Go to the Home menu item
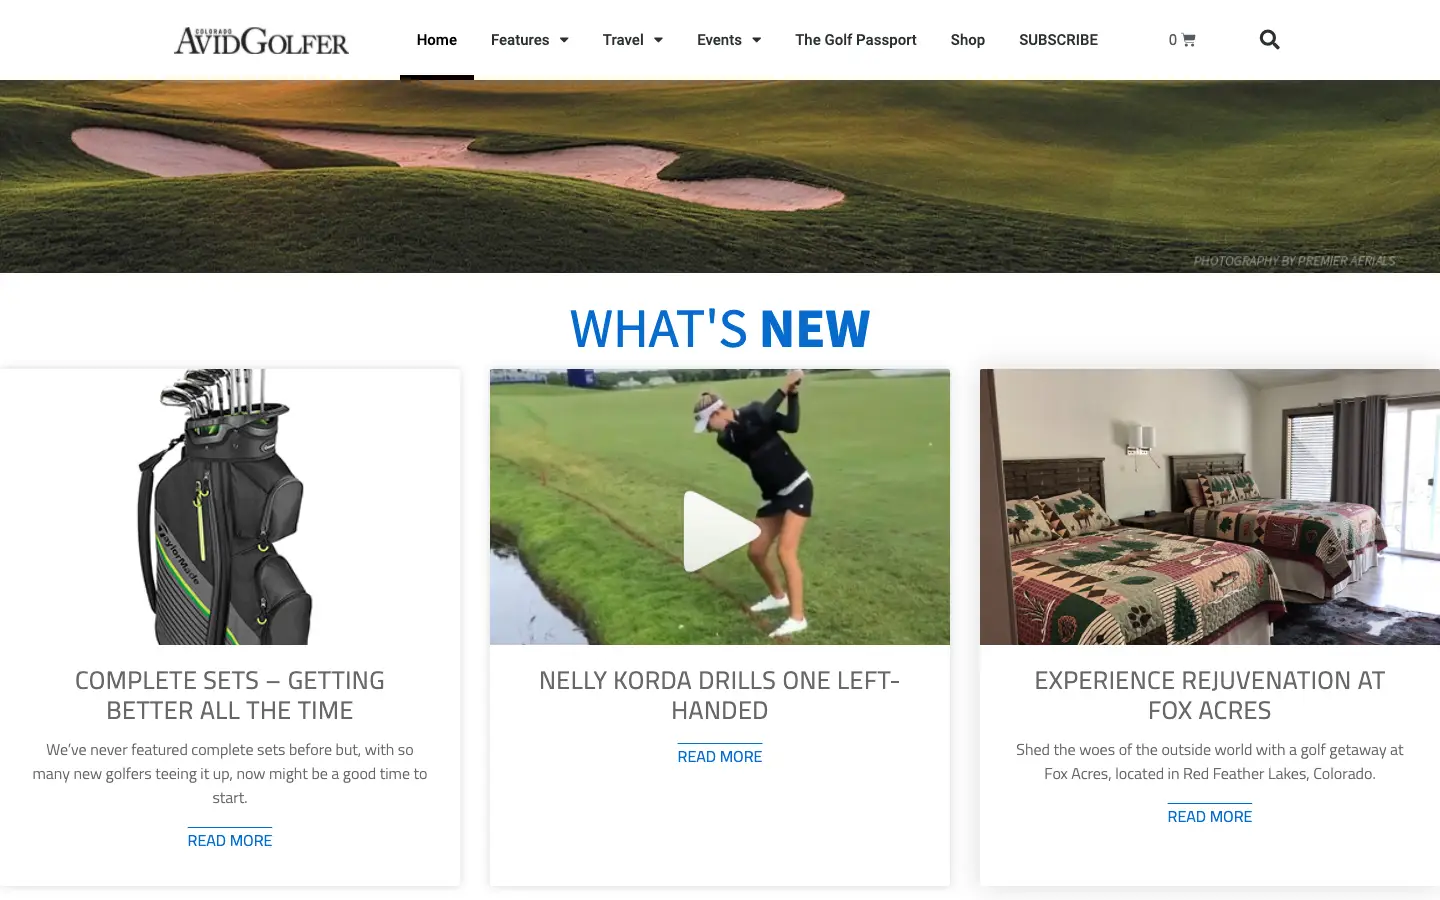The height and width of the screenshot is (900, 1440). click(437, 40)
